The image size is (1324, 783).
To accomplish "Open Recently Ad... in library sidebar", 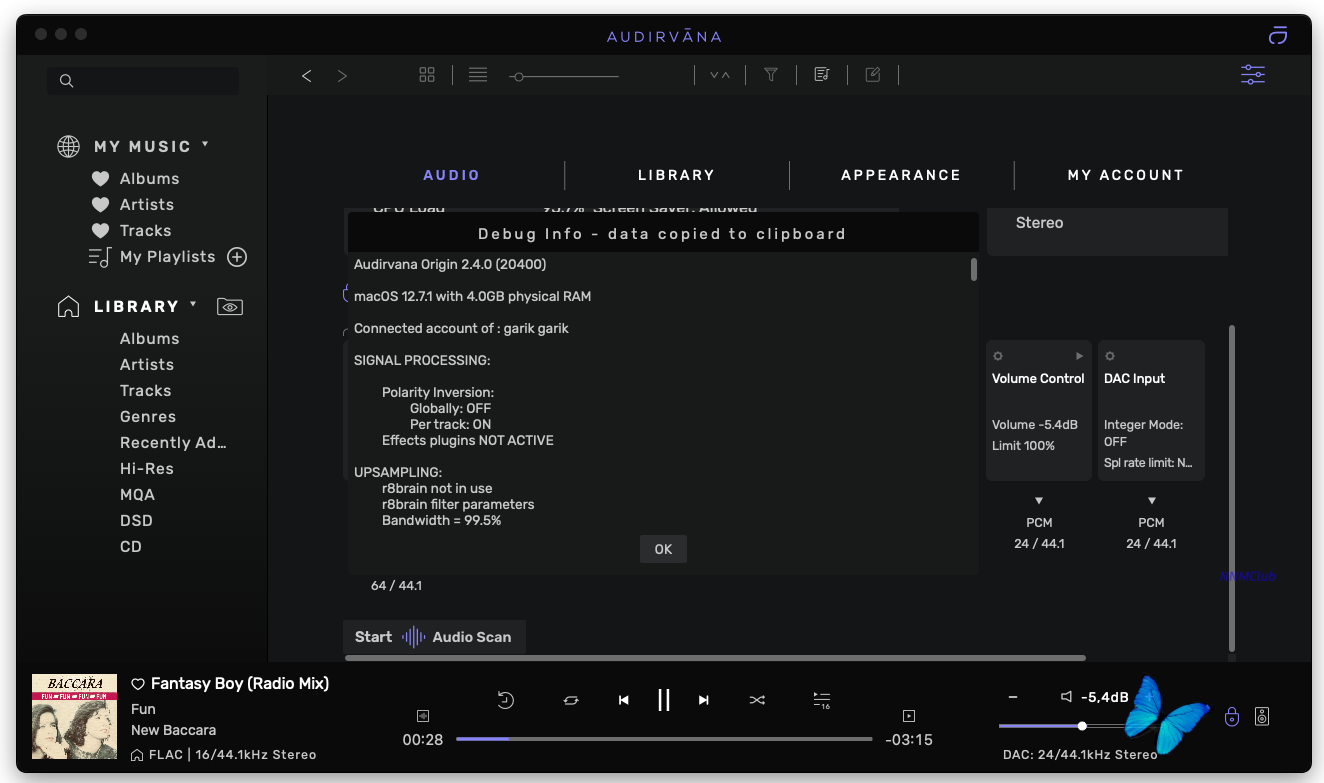I will tap(174, 443).
